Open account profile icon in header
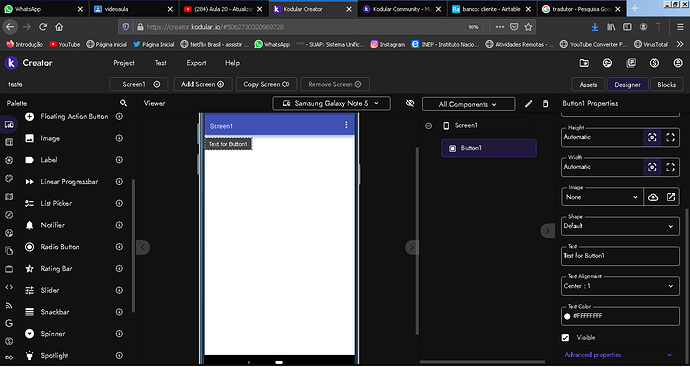690x367 pixels. coord(678,63)
